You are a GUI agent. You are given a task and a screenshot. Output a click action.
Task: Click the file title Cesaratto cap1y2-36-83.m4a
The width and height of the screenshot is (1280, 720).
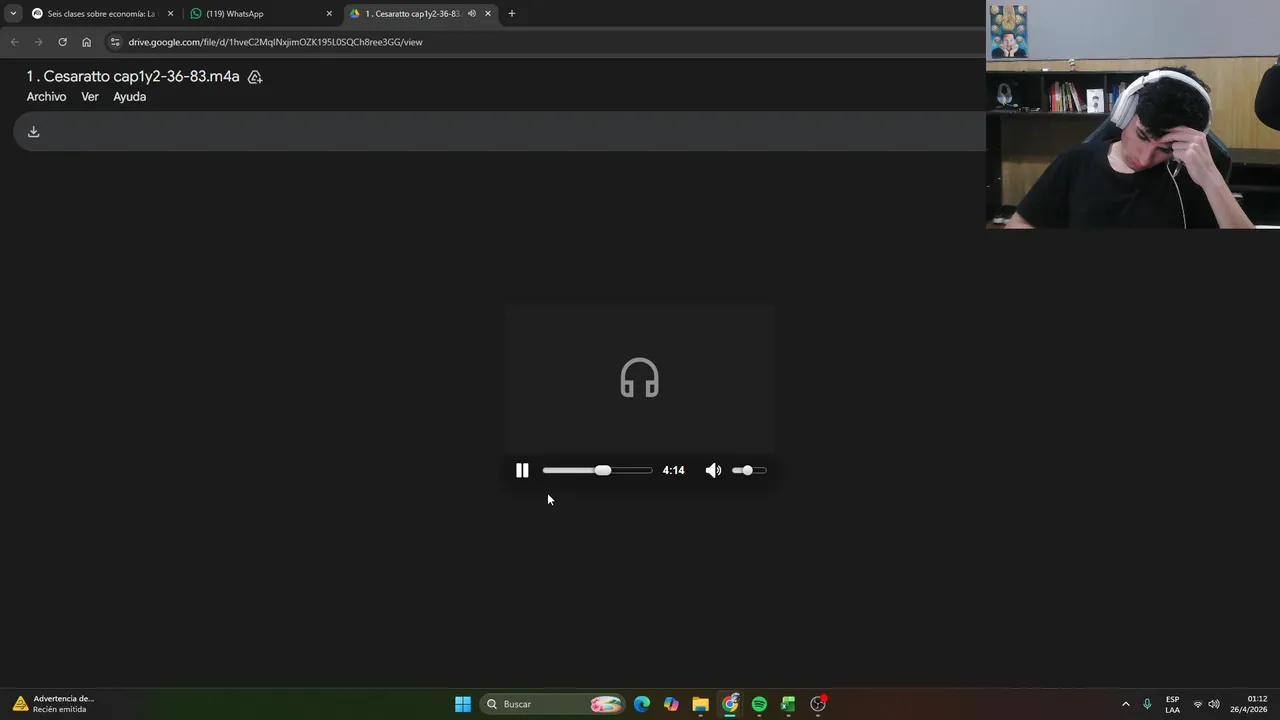[x=133, y=76]
